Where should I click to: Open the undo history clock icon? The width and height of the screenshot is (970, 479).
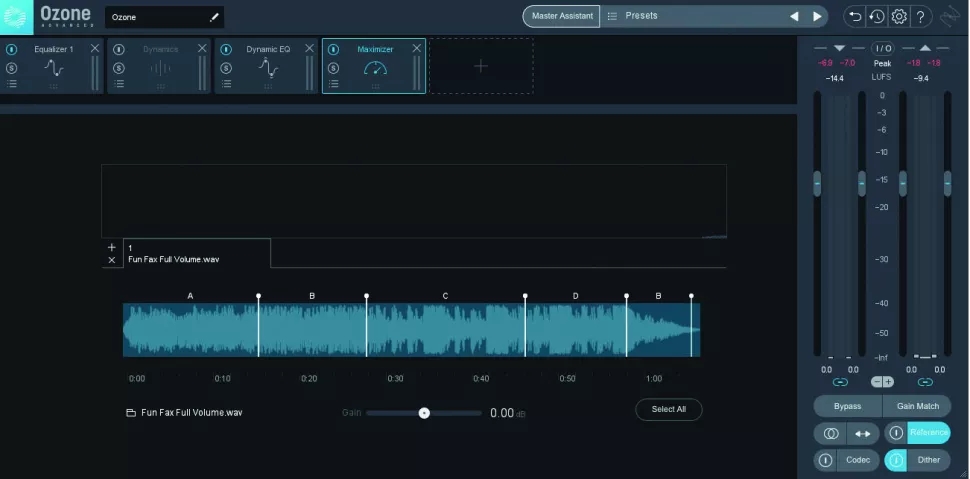click(x=876, y=16)
